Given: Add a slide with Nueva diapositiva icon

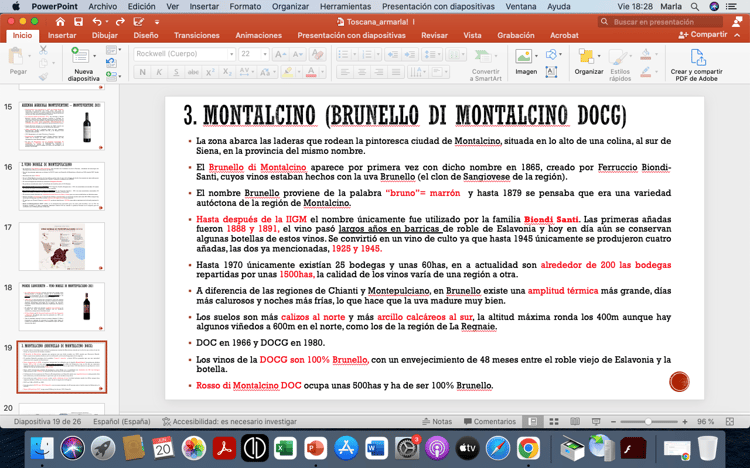Looking at the screenshot, I should click(x=80, y=56).
